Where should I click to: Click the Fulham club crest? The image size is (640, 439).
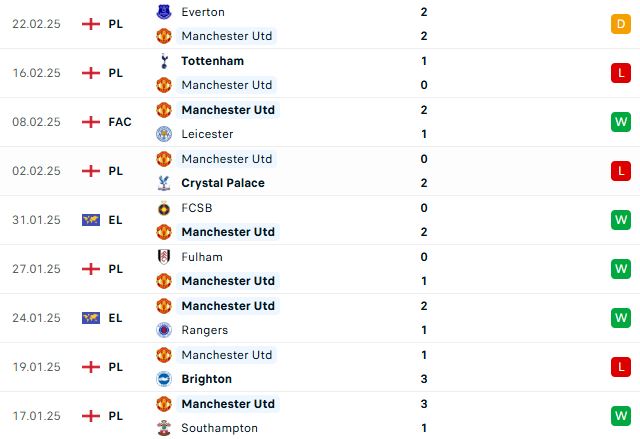164,257
